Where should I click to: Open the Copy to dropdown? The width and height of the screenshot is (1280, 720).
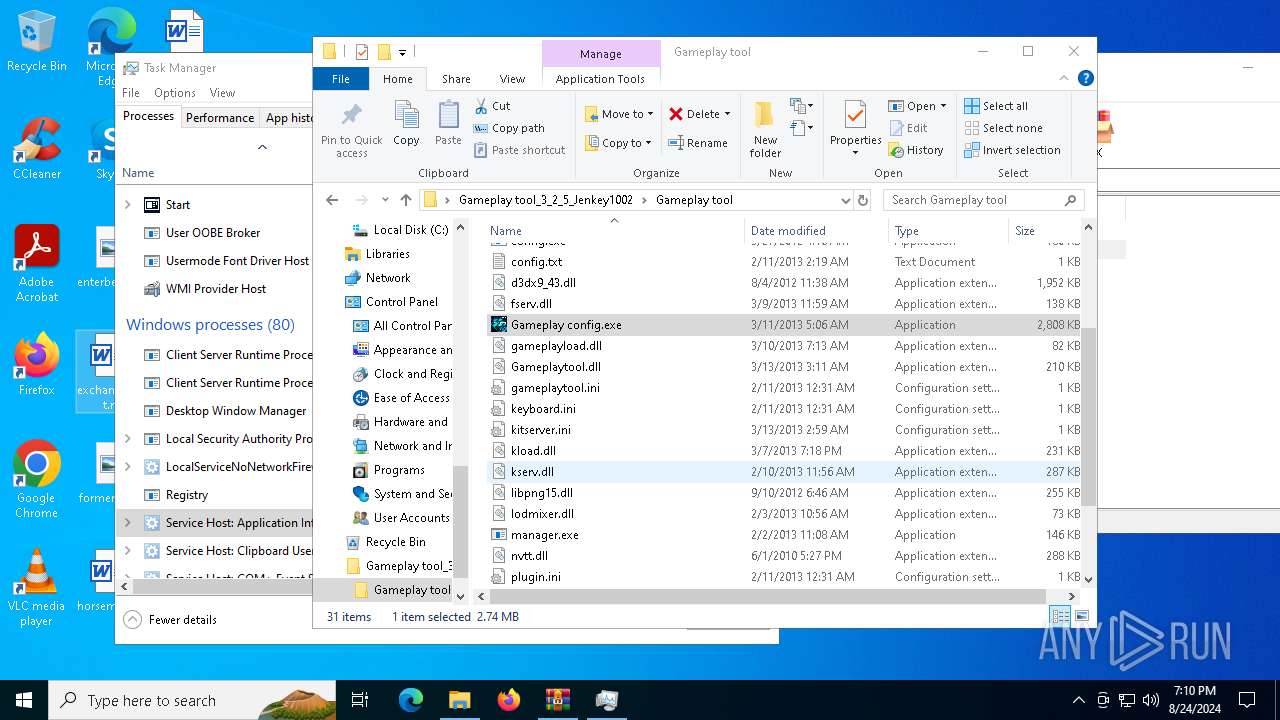coord(618,143)
